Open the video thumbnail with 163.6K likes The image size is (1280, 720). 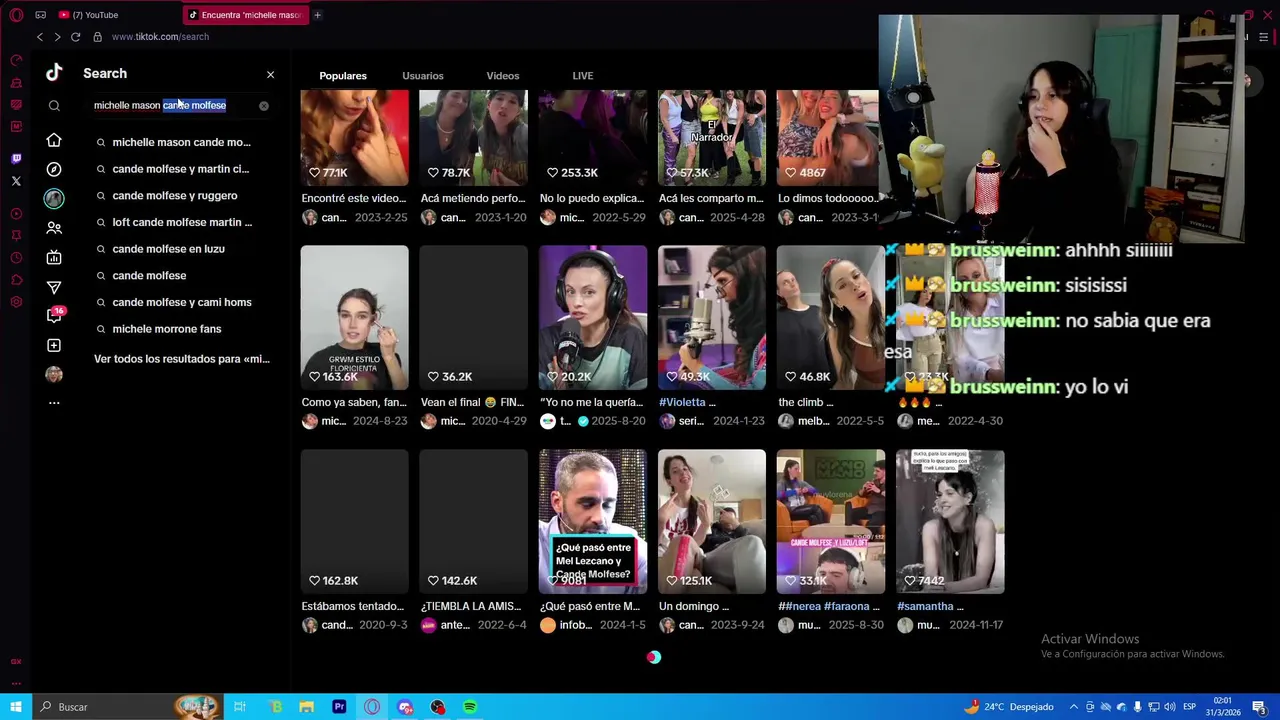point(355,317)
